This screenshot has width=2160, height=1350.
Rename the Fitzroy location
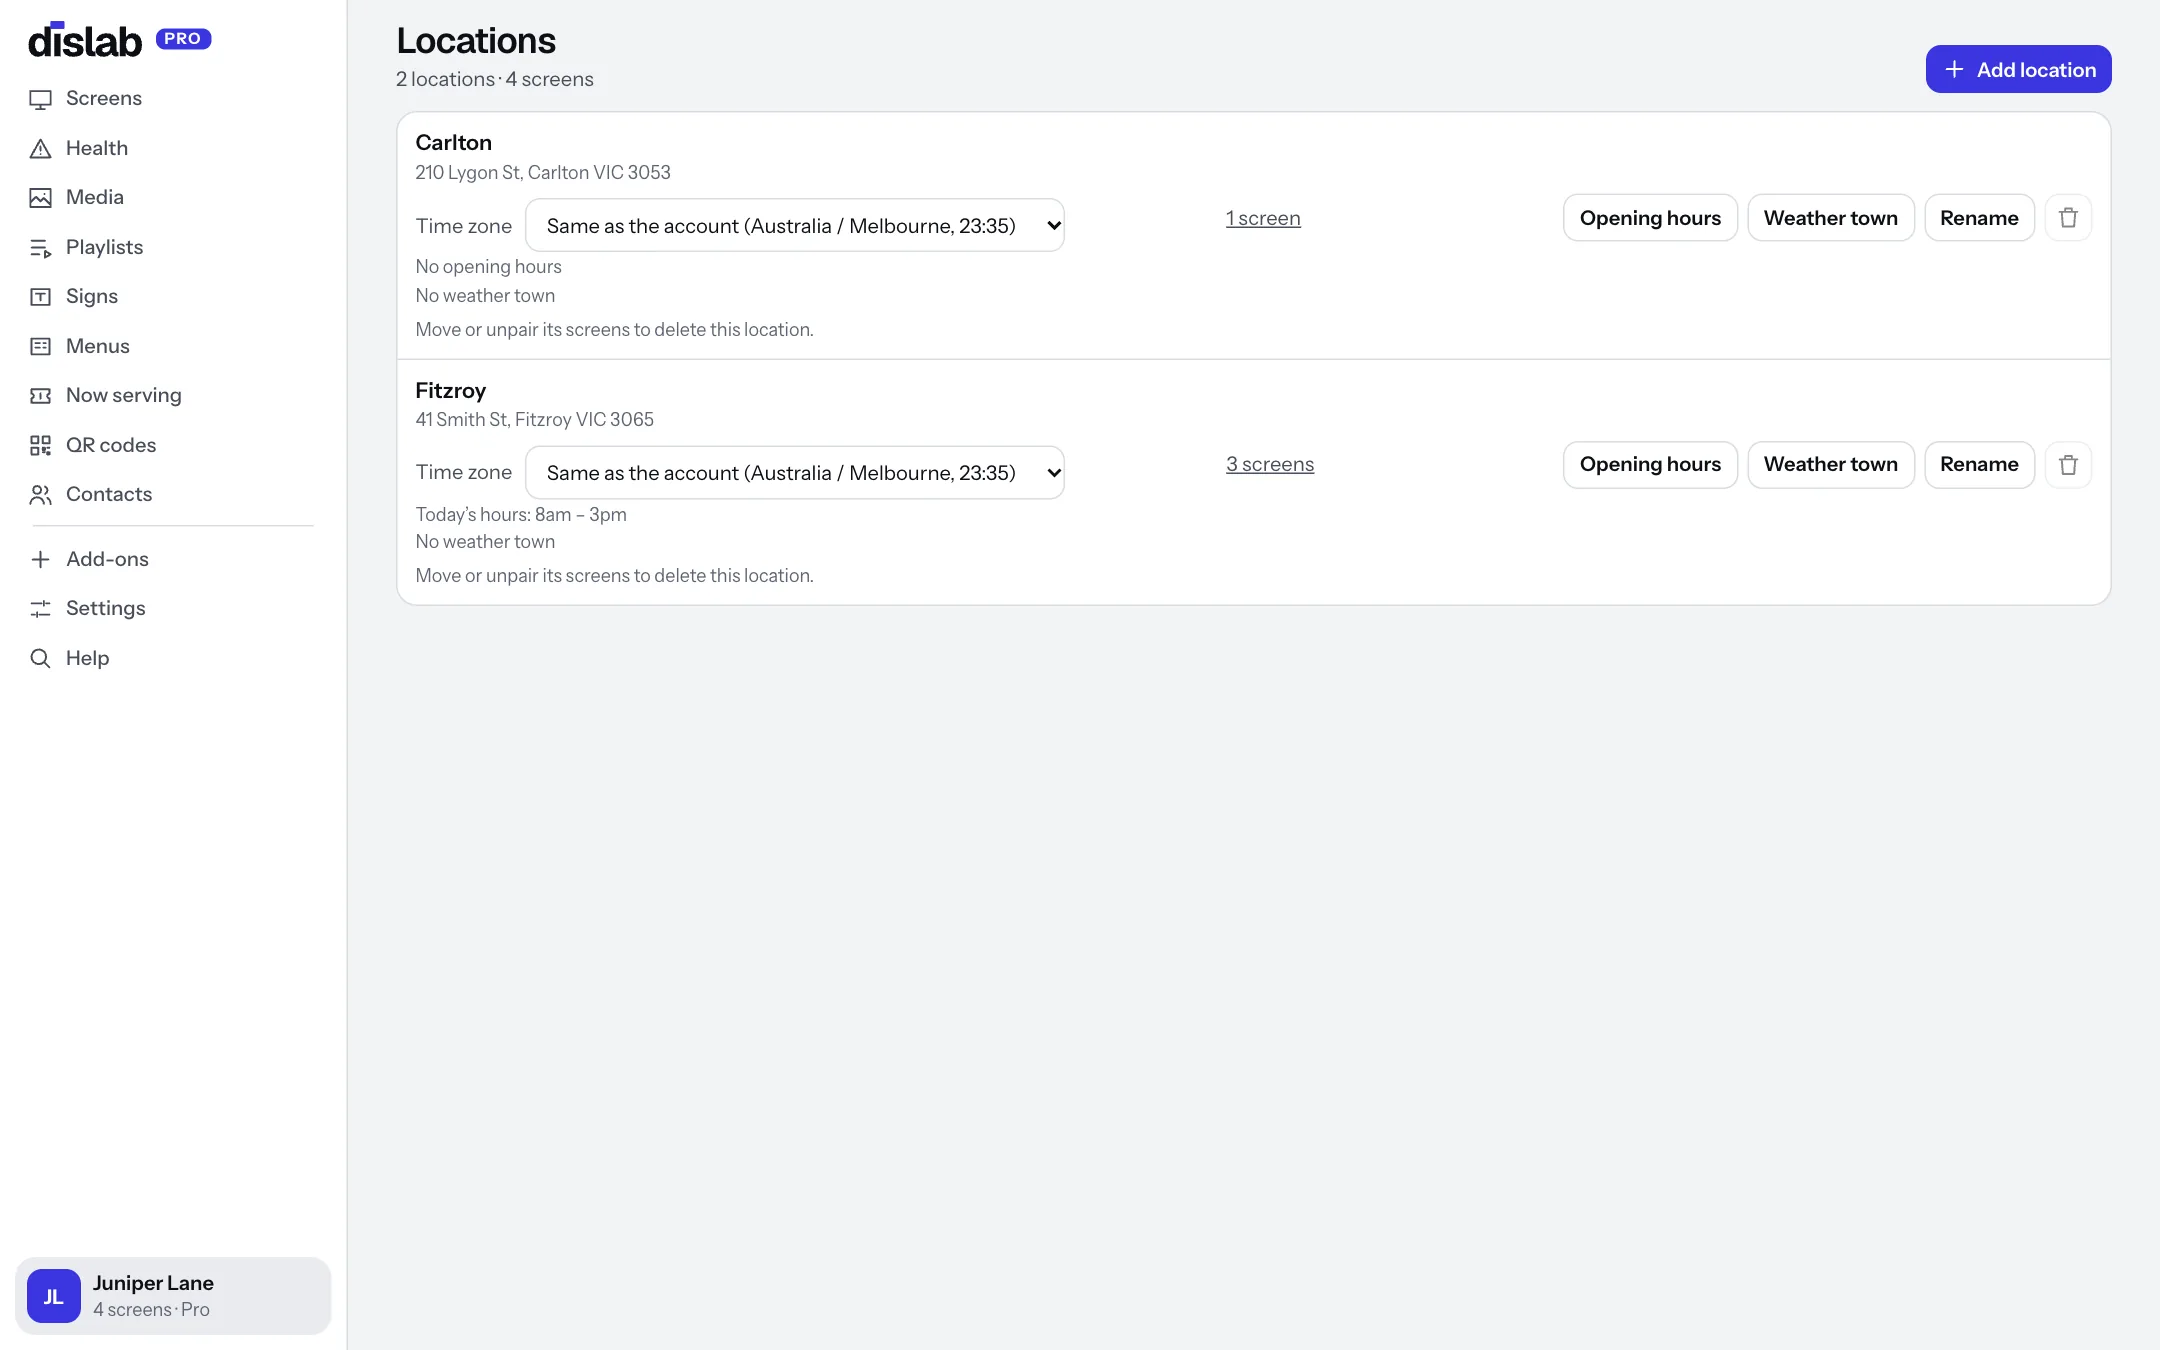(x=1979, y=465)
